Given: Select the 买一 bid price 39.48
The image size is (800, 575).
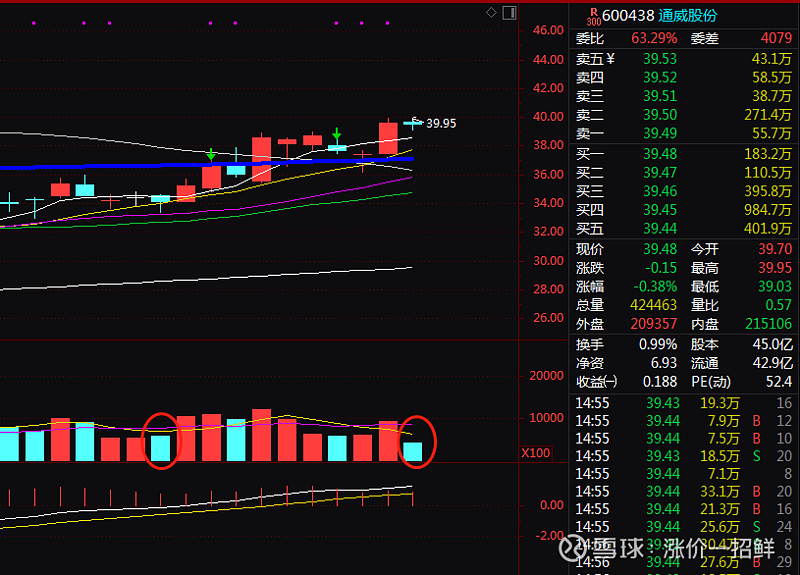Looking at the screenshot, I should point(660,154).
